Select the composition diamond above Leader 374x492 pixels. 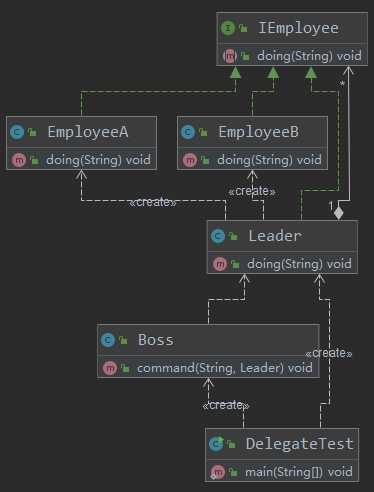tap(338, 212)
